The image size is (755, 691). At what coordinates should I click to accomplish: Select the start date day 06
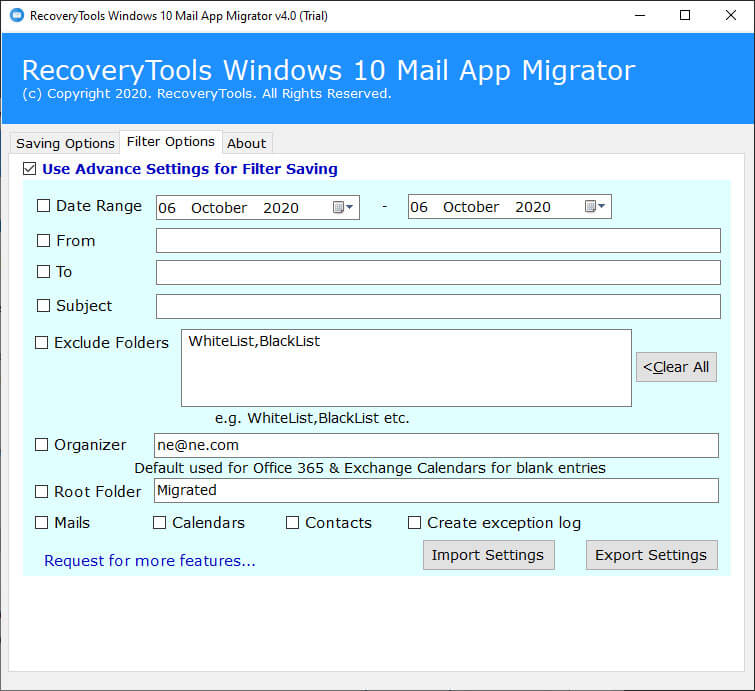pyautogui.click(x=167, y=208)
